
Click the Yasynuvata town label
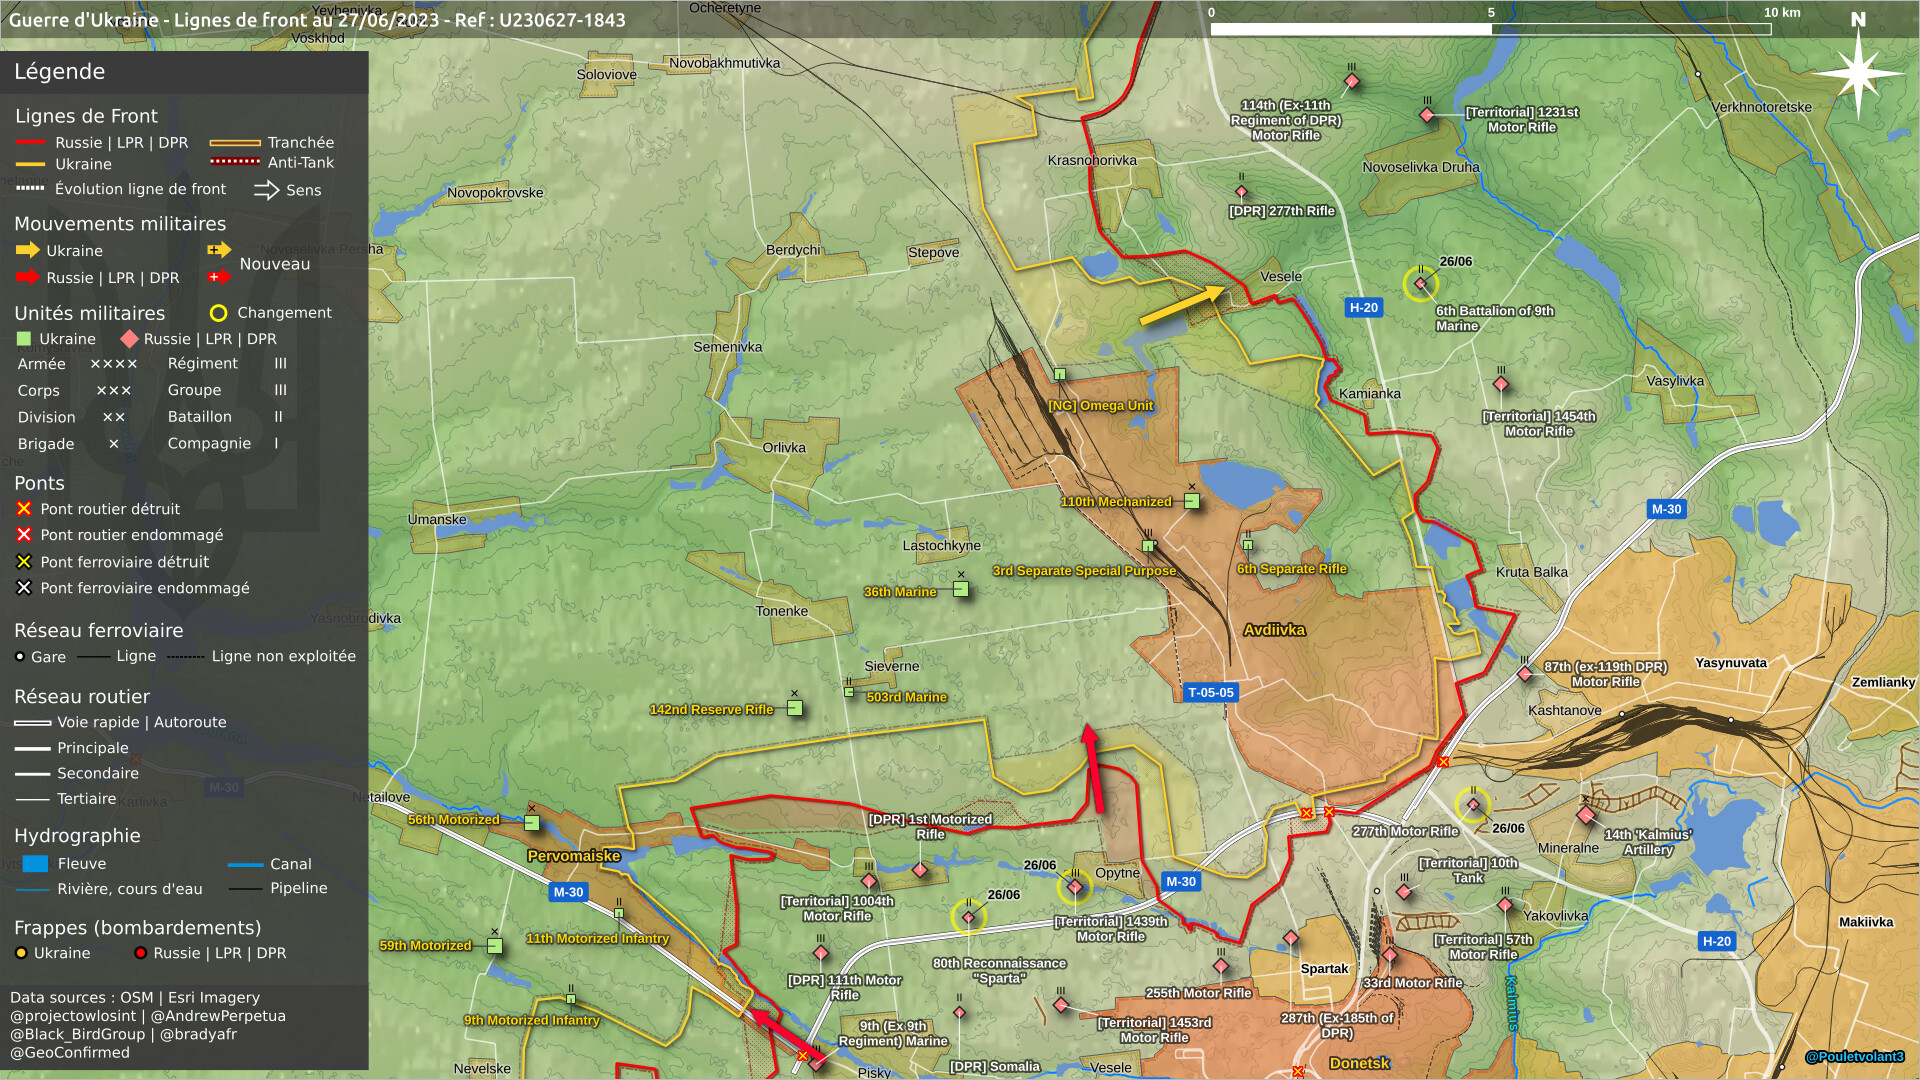(1731, 663)
